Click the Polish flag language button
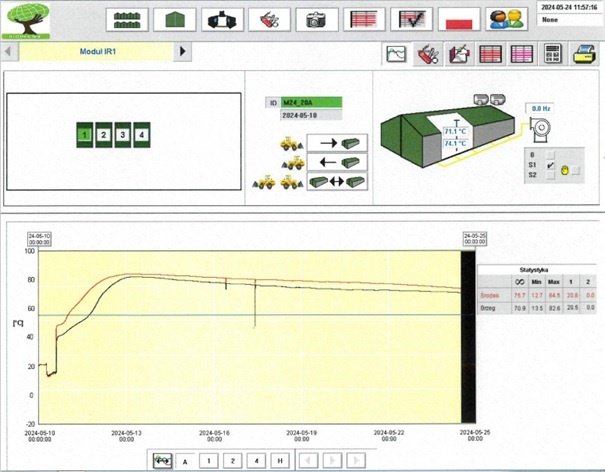Viewport: 605px width, 472px height. tap(459, 19)
